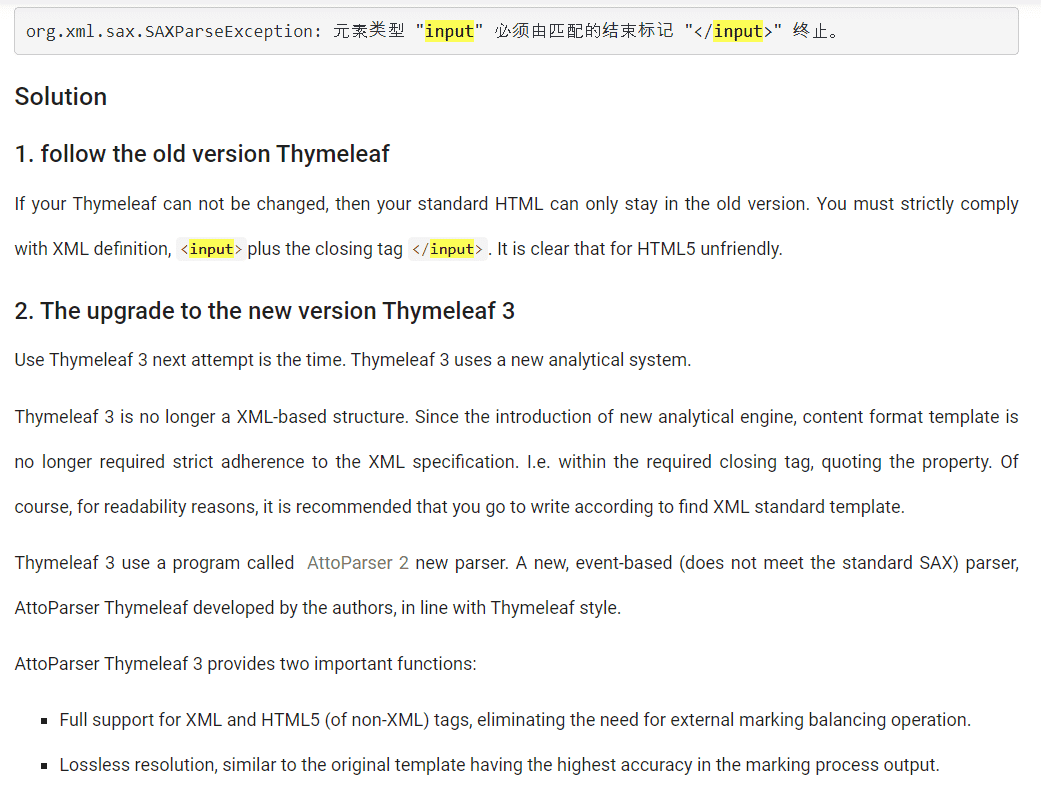Click text 'Thymeleaf 3 is no longer a XML-based structure'
This screenshot has height=785, width=1041.
tap(210, 417)
